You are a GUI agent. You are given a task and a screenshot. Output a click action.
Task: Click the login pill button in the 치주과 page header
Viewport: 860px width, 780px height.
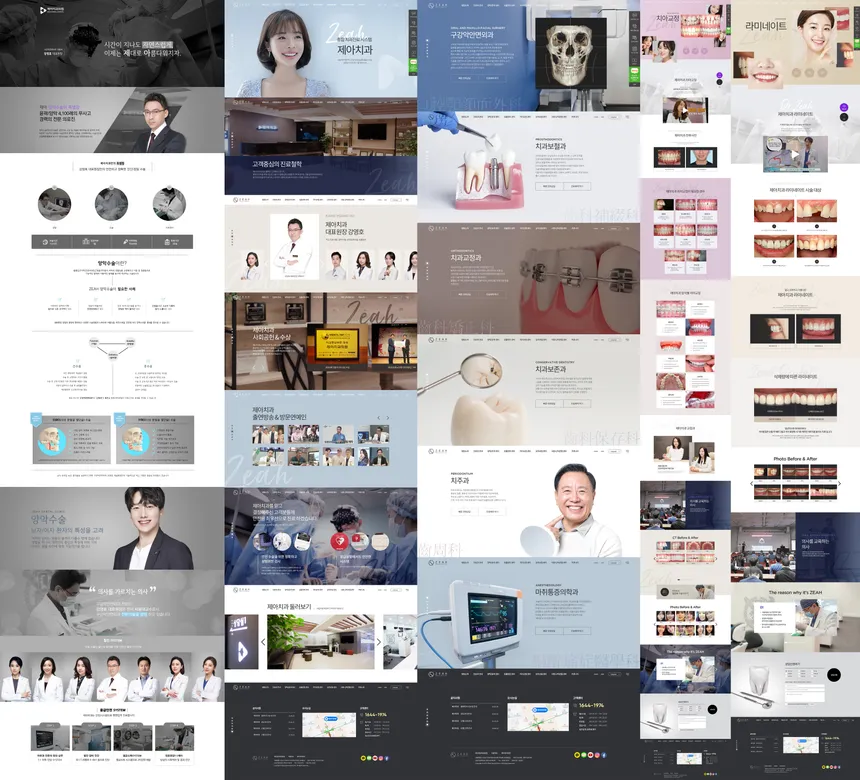614,451
